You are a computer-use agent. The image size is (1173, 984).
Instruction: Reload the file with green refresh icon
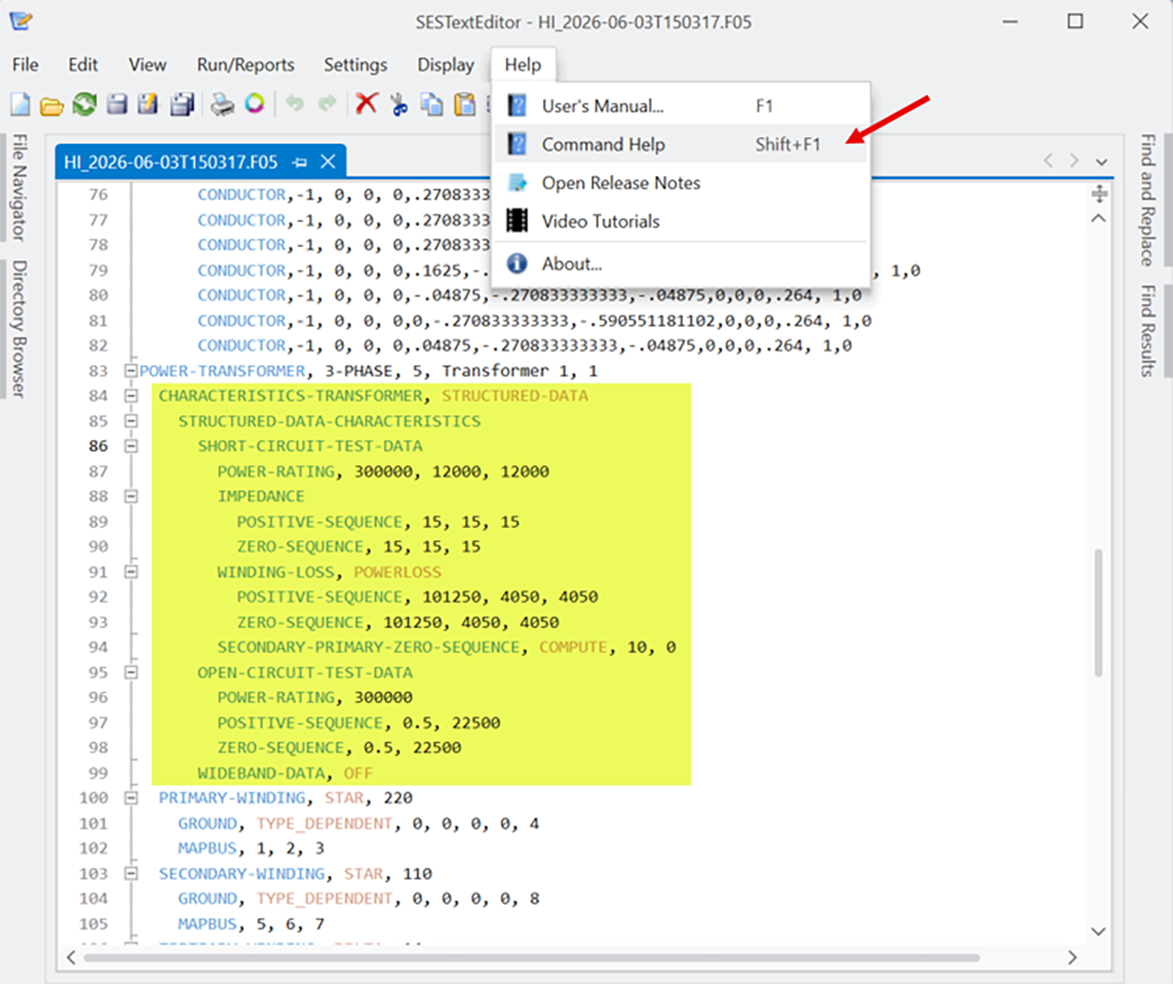85,103
